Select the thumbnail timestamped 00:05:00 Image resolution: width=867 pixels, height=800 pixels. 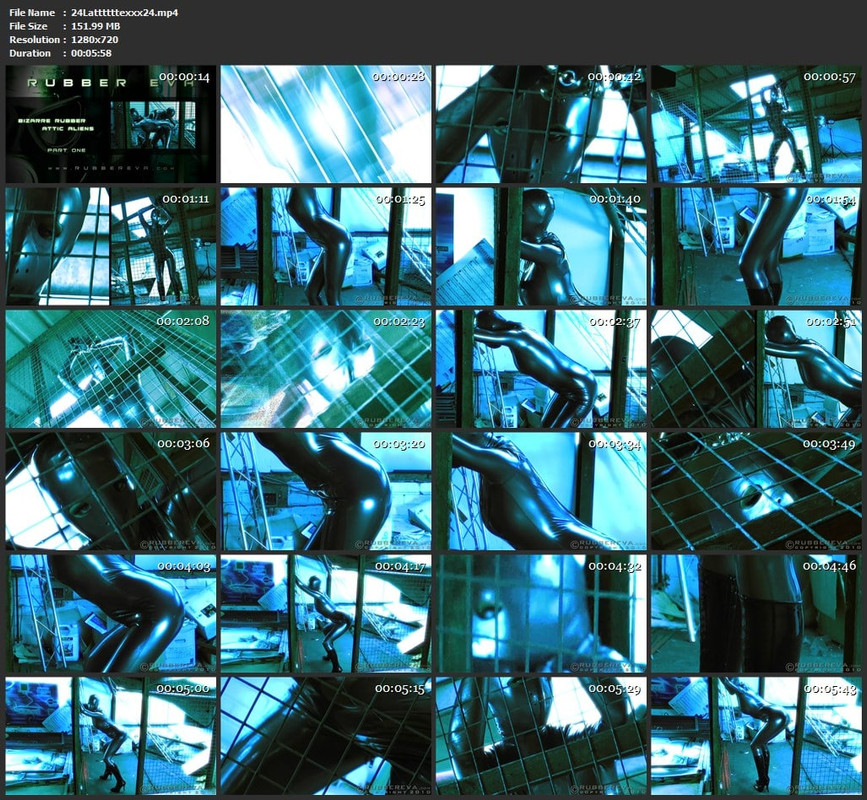[111, 736]
